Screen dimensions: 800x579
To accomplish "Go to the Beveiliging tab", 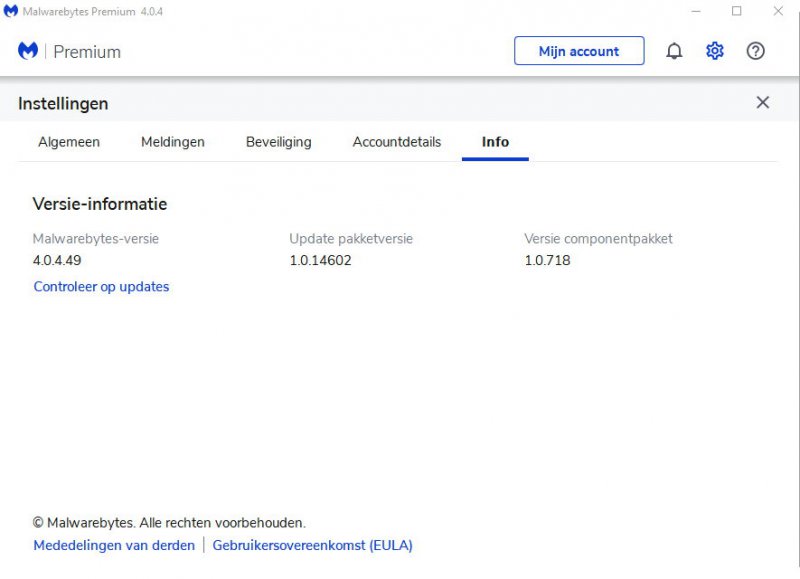I will (279, 142).
